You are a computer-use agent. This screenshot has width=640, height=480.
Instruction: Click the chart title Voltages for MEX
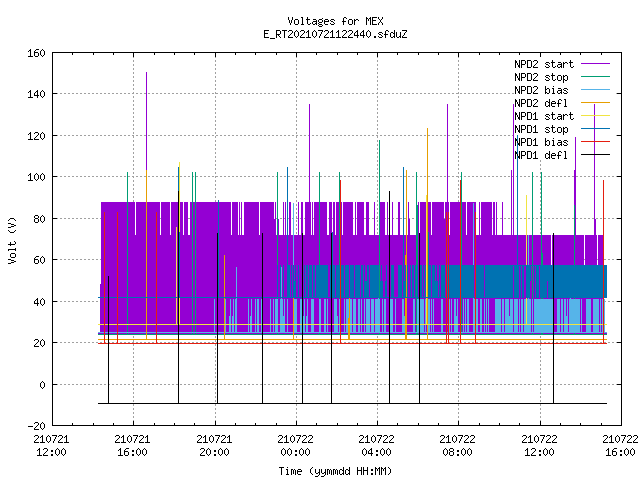pos(335,21)
